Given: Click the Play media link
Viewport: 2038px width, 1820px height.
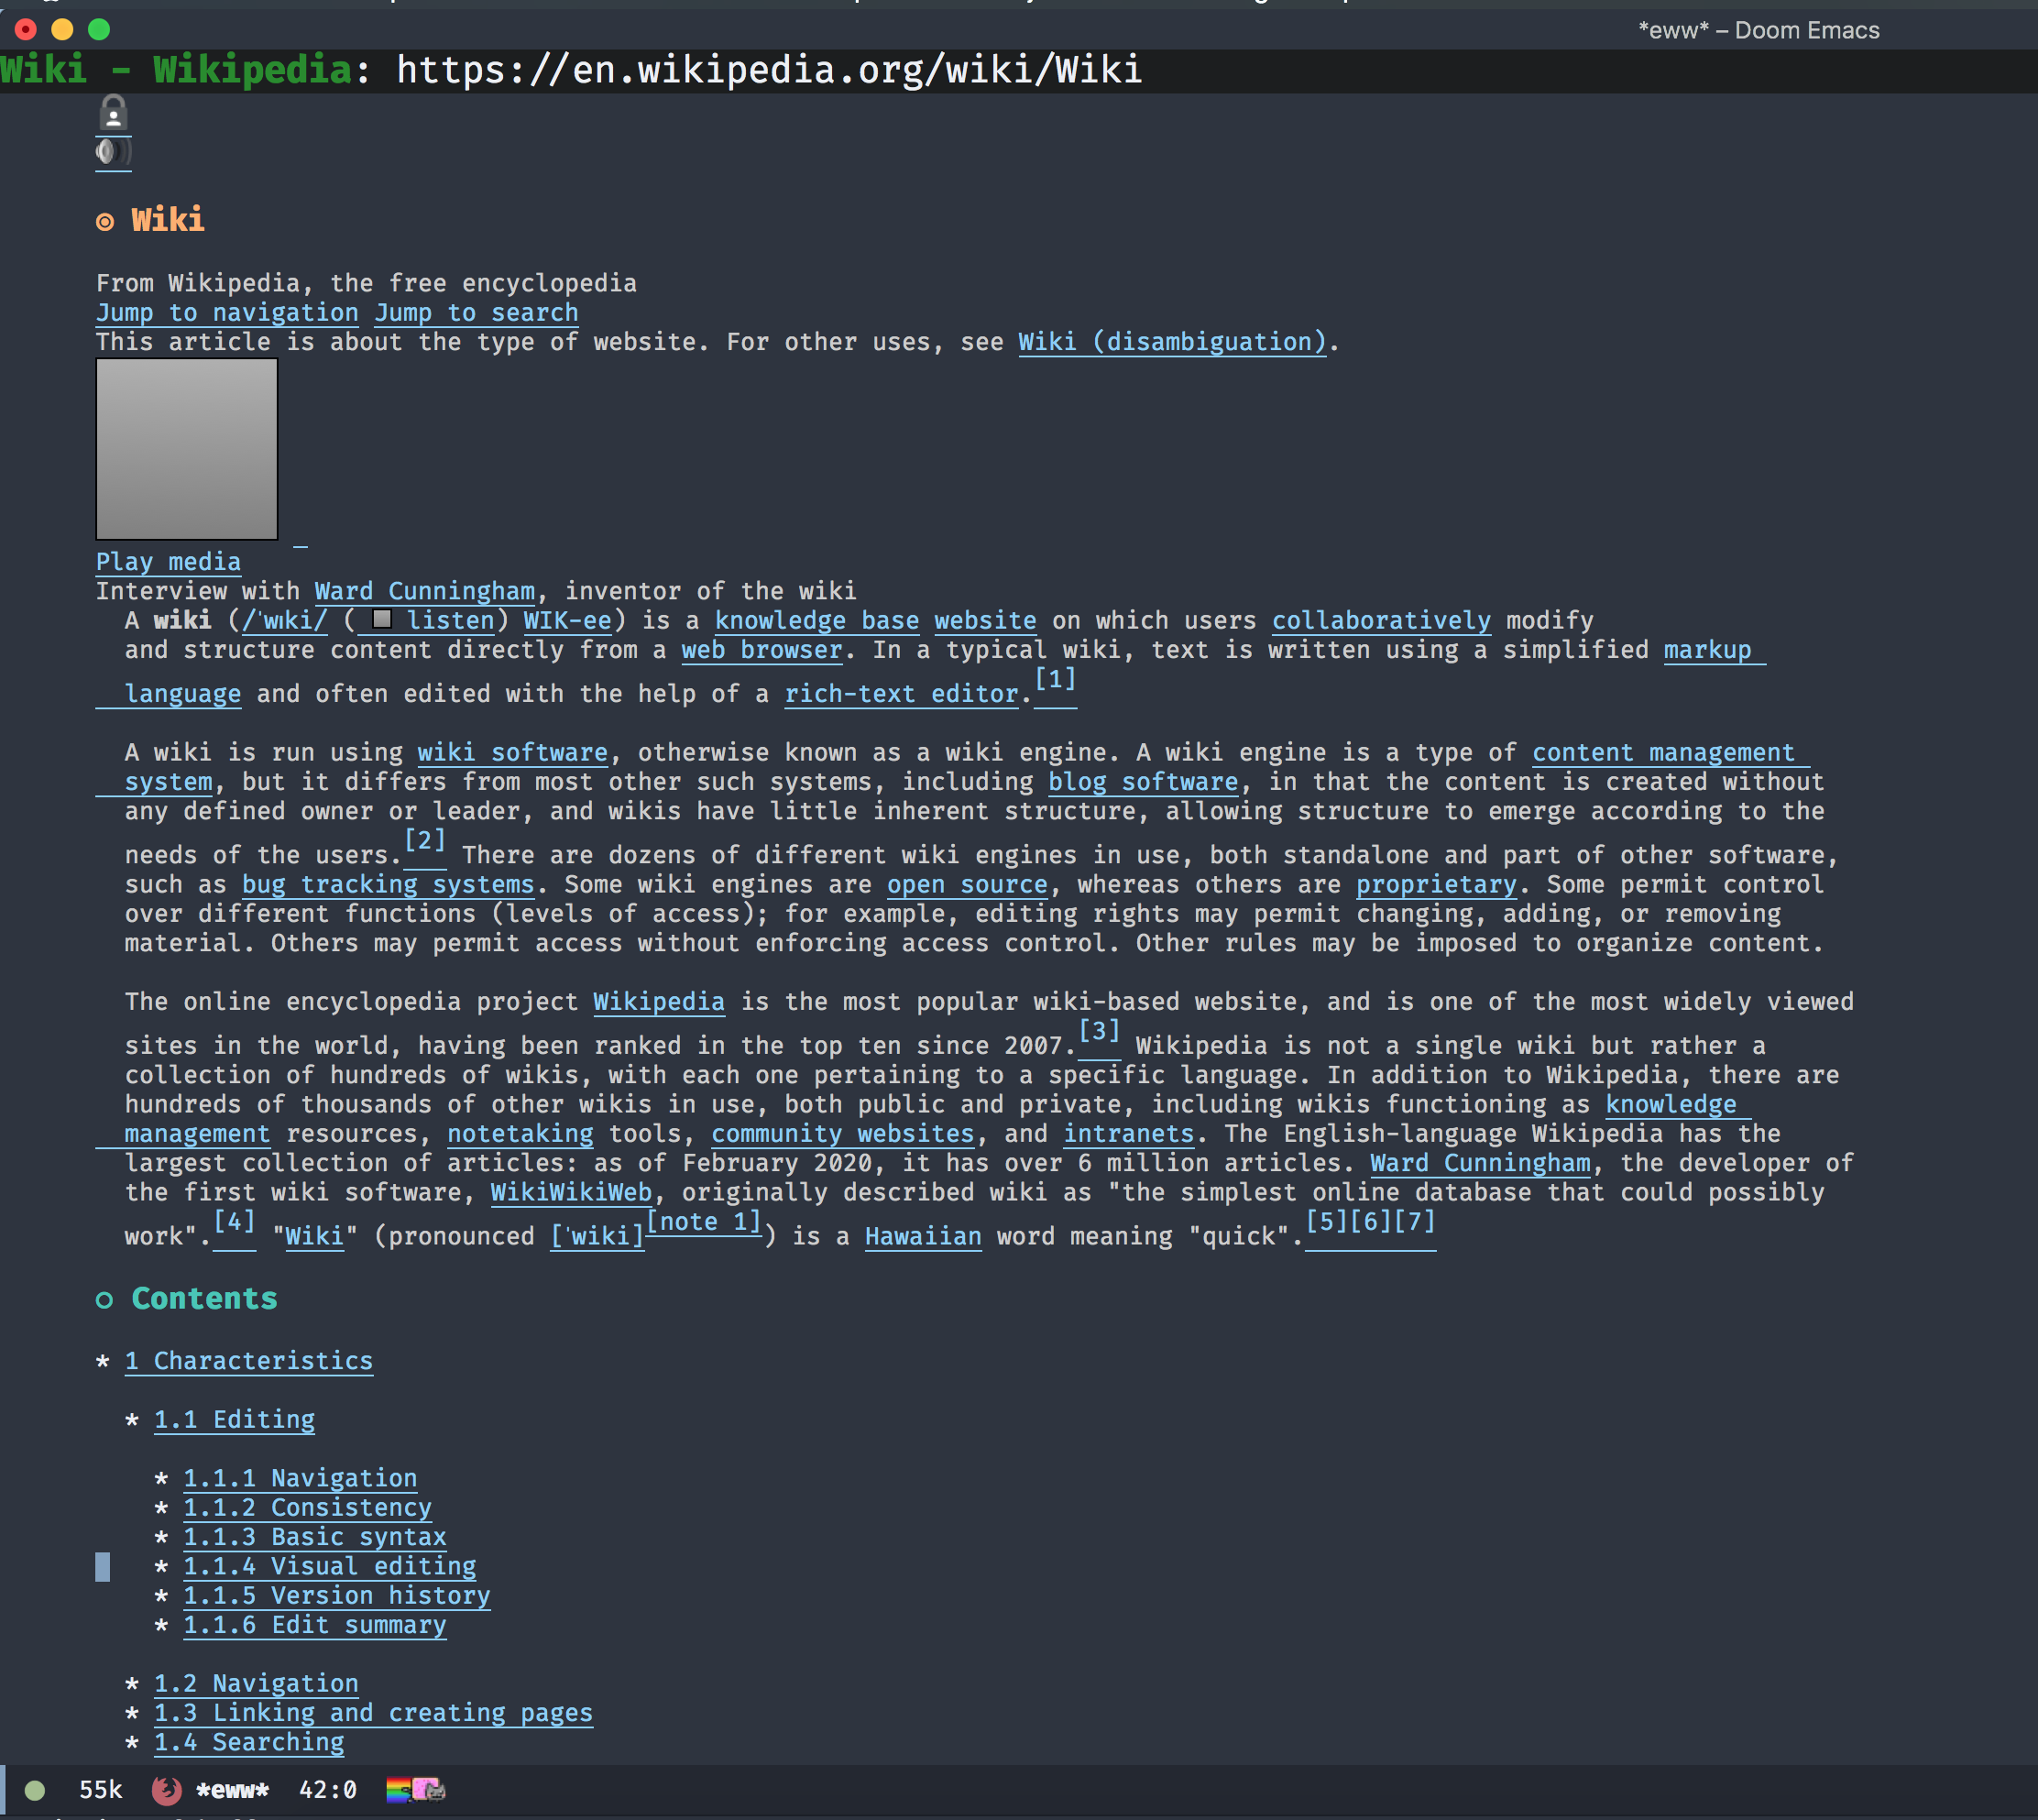Looking at the screenshot, I should 168,562.
